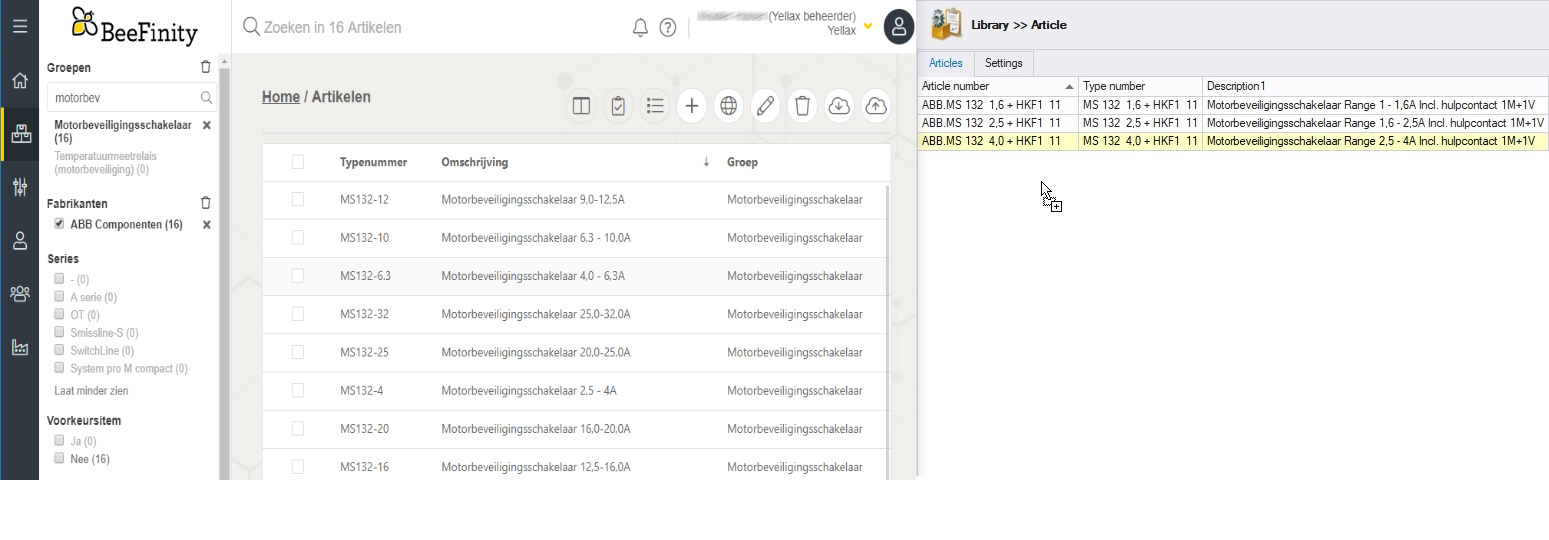Switch to the Settings tab
The width and height of the screenshot is (1549, 540).
(x=1003, y=63)
